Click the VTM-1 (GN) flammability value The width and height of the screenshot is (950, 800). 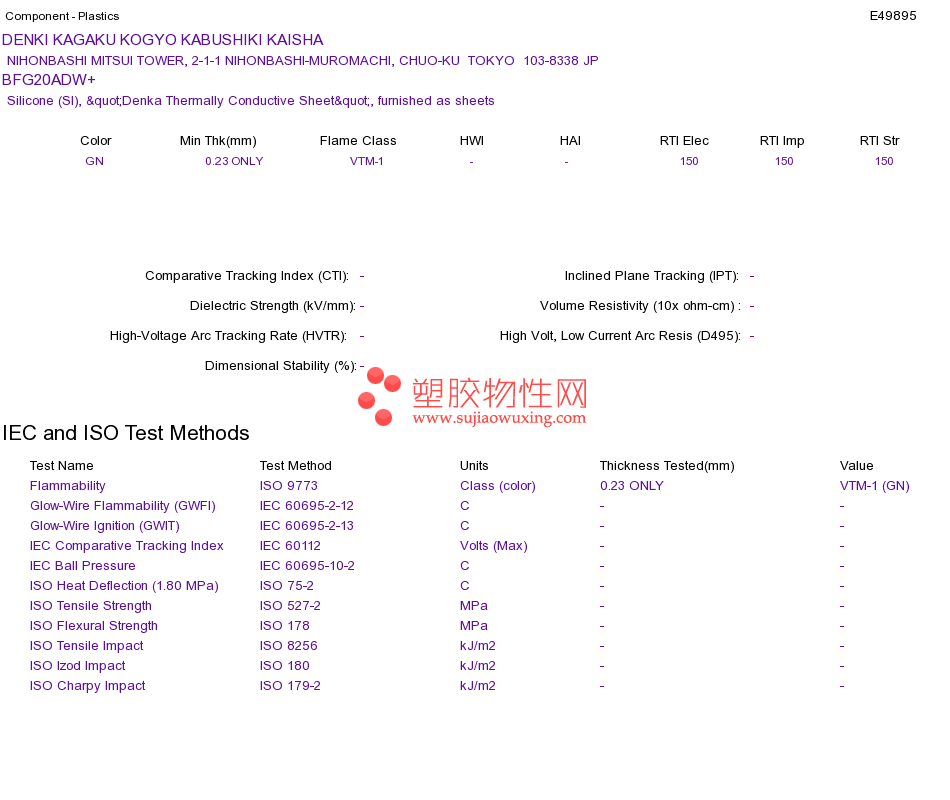[x=875, y=485]
